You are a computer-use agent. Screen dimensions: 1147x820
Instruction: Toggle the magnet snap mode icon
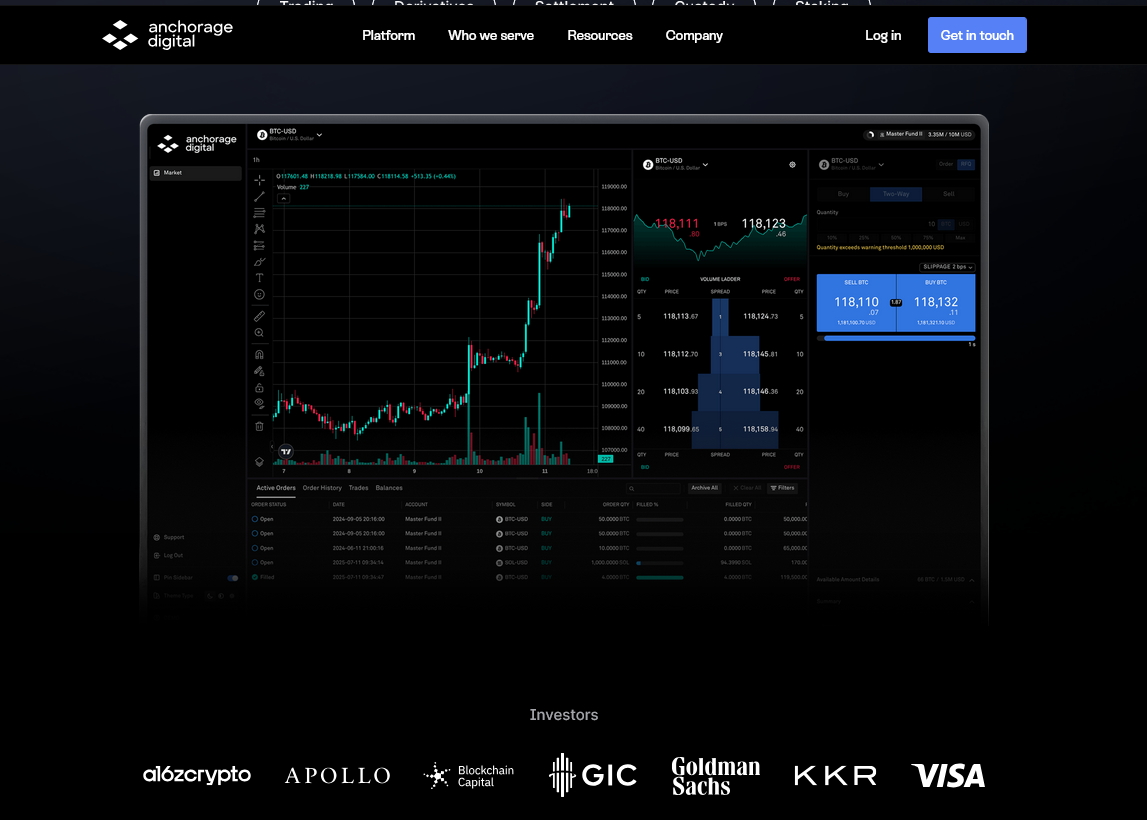tap(259, 354)
